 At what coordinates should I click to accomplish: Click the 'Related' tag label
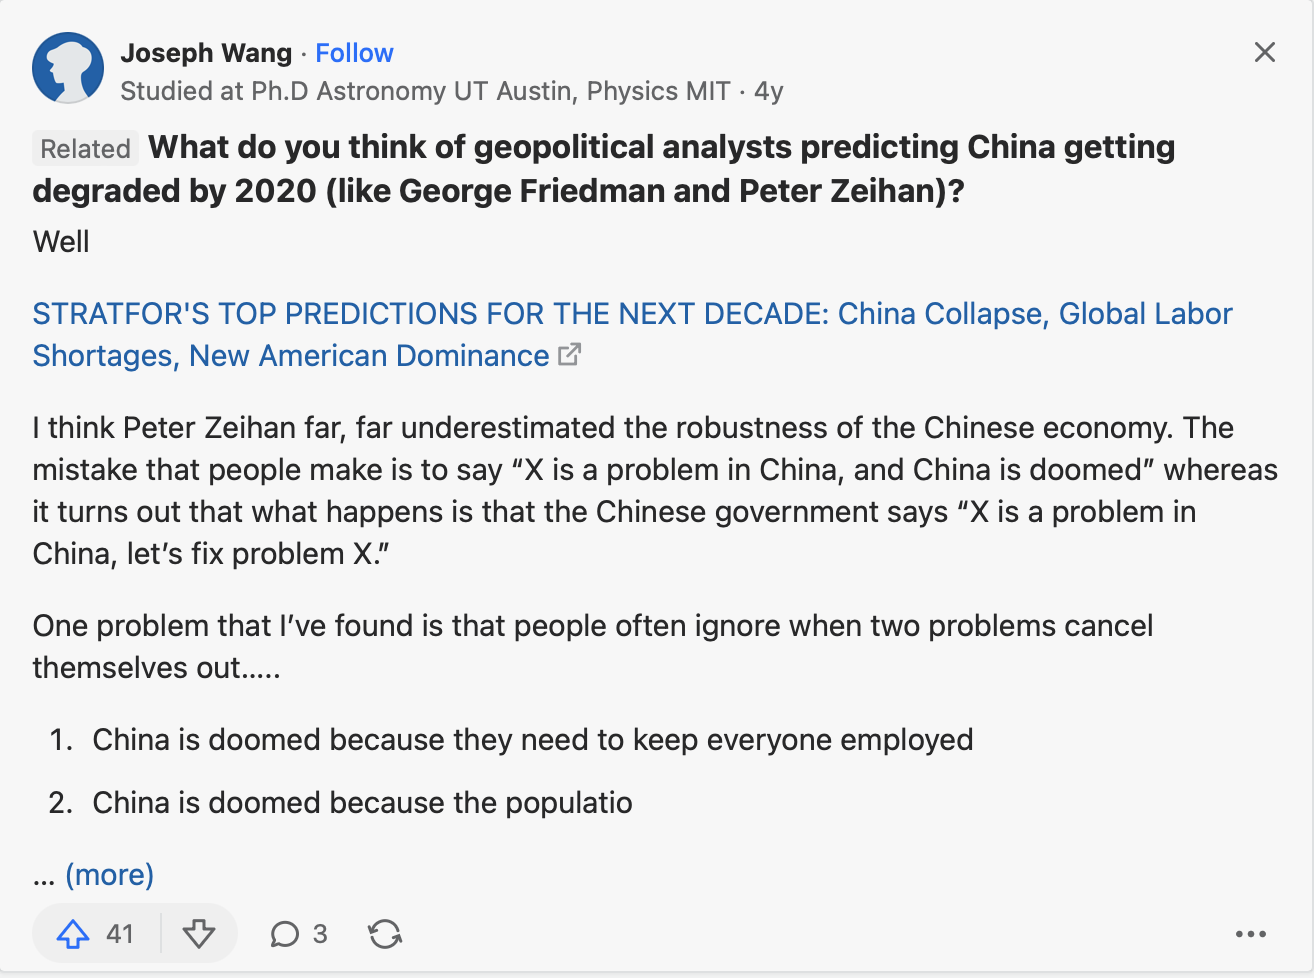tap(85, 149)
